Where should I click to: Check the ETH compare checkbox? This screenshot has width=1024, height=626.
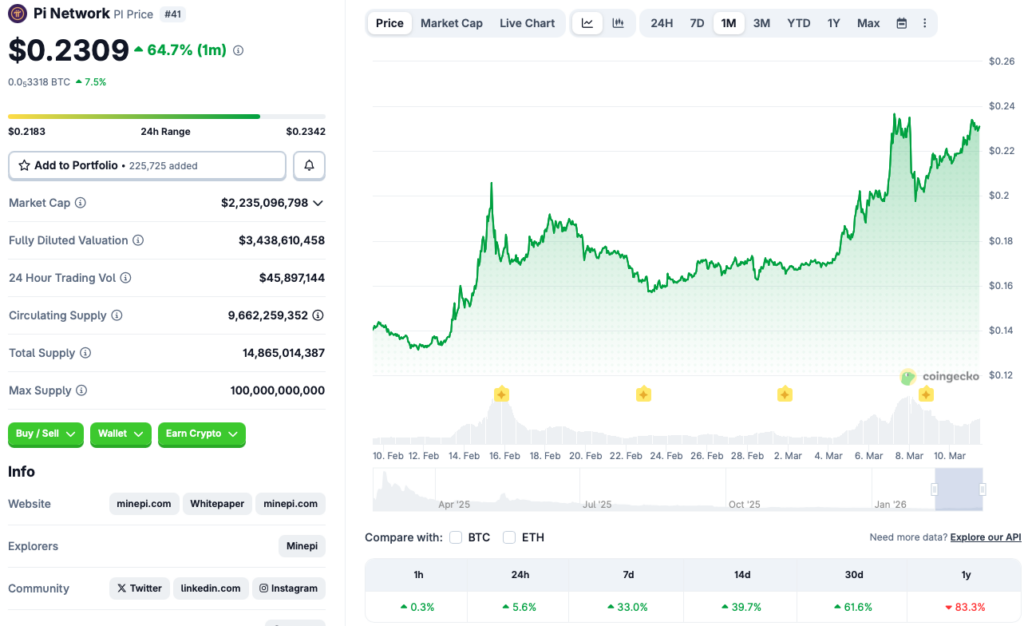[508, 537]
